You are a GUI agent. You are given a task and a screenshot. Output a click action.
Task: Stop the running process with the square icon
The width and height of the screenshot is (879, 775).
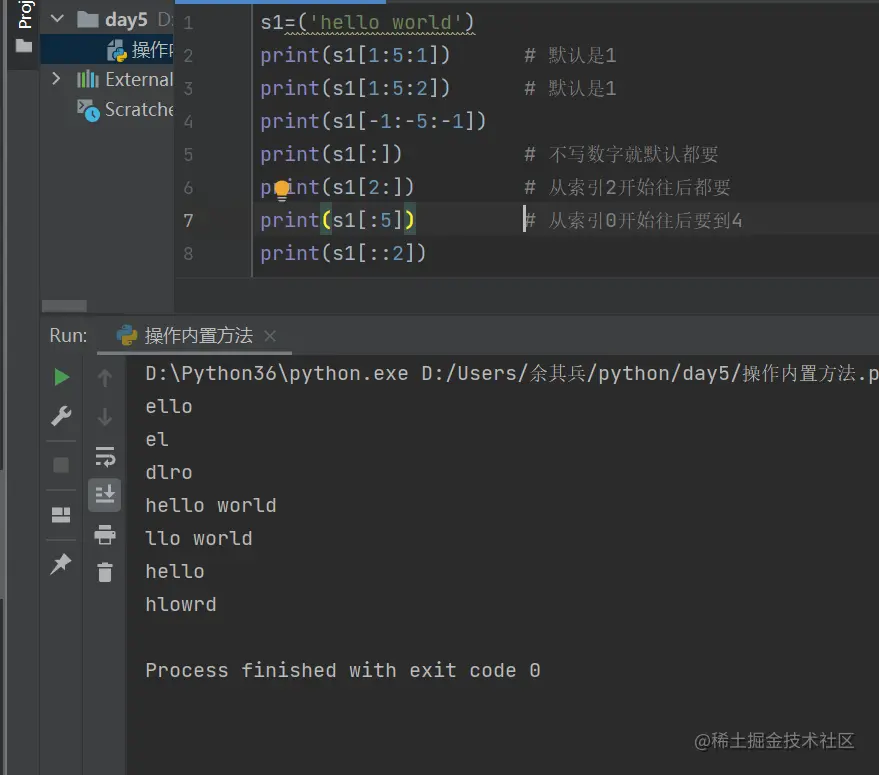click(x=61, y=465)
